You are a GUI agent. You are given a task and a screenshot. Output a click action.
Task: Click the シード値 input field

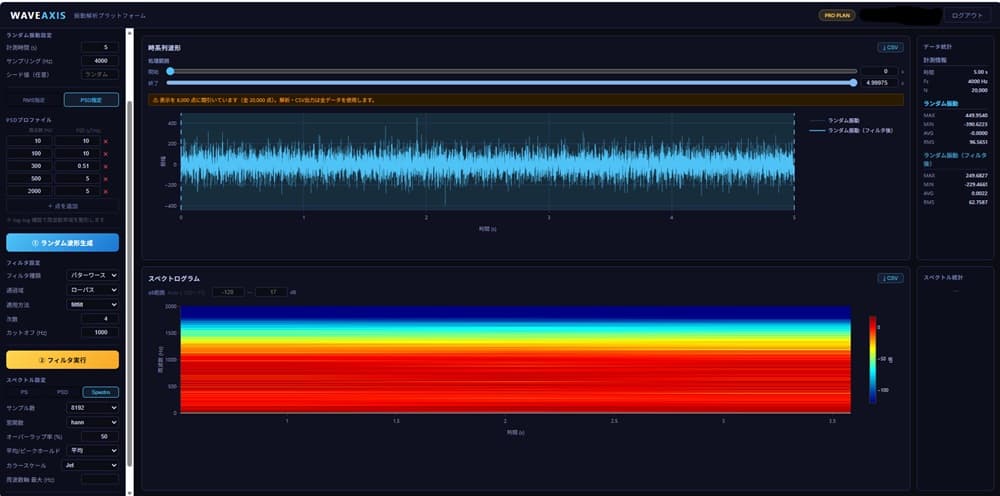pyautogui.click(x=99, y=75)
